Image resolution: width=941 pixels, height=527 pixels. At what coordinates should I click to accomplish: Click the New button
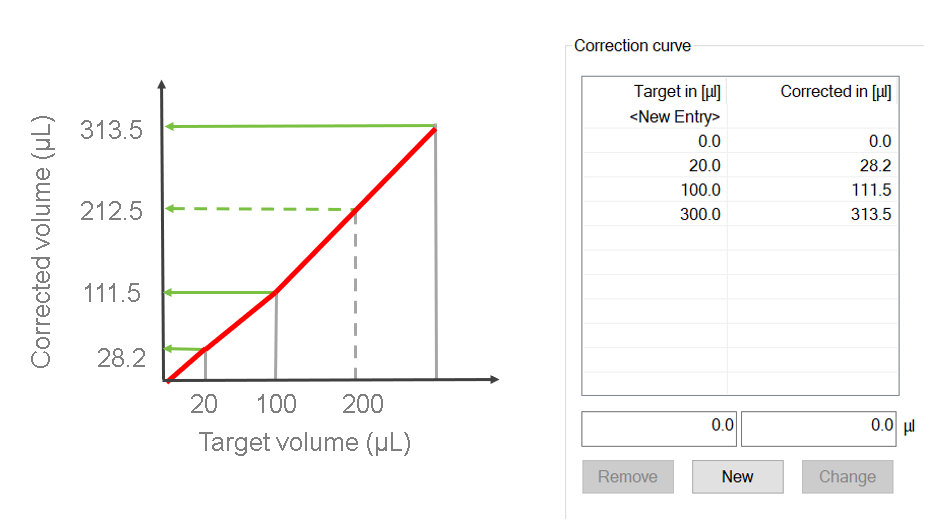737,477
